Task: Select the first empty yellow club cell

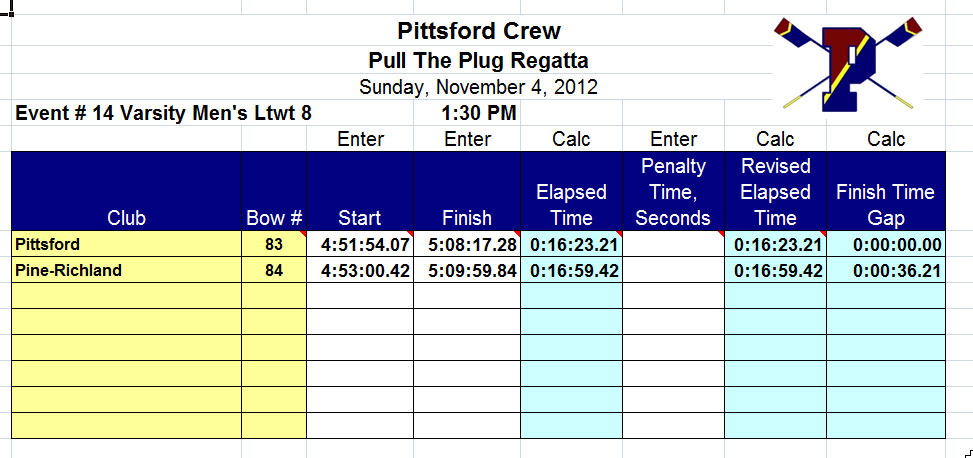Action: click(x=127, y=296)
